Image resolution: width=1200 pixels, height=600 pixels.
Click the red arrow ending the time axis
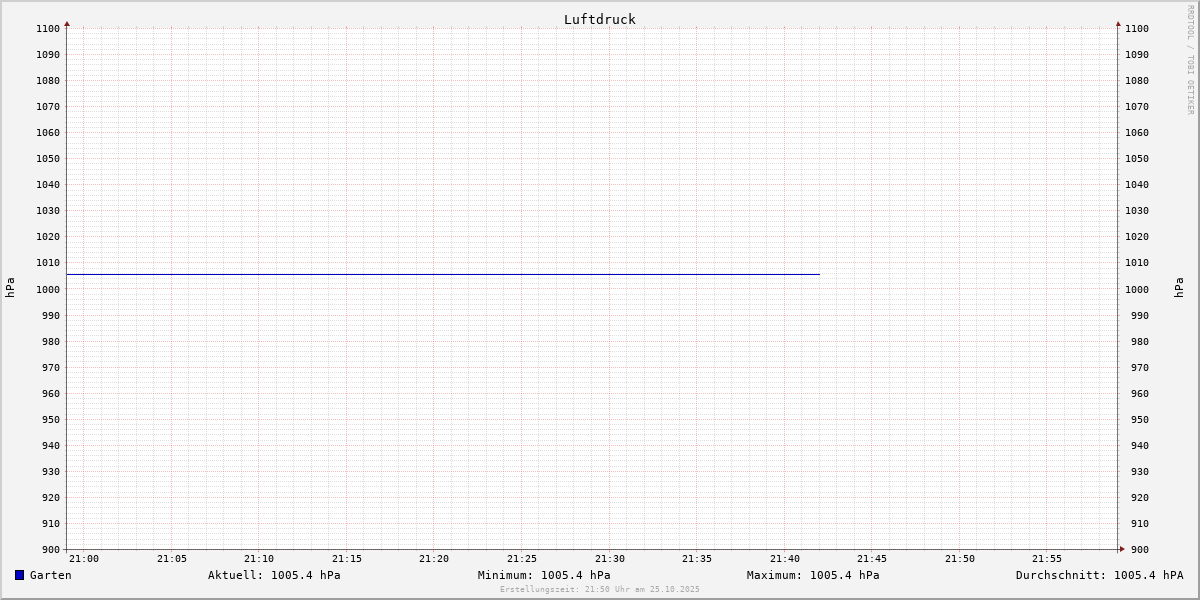[x=1122, y=549]
